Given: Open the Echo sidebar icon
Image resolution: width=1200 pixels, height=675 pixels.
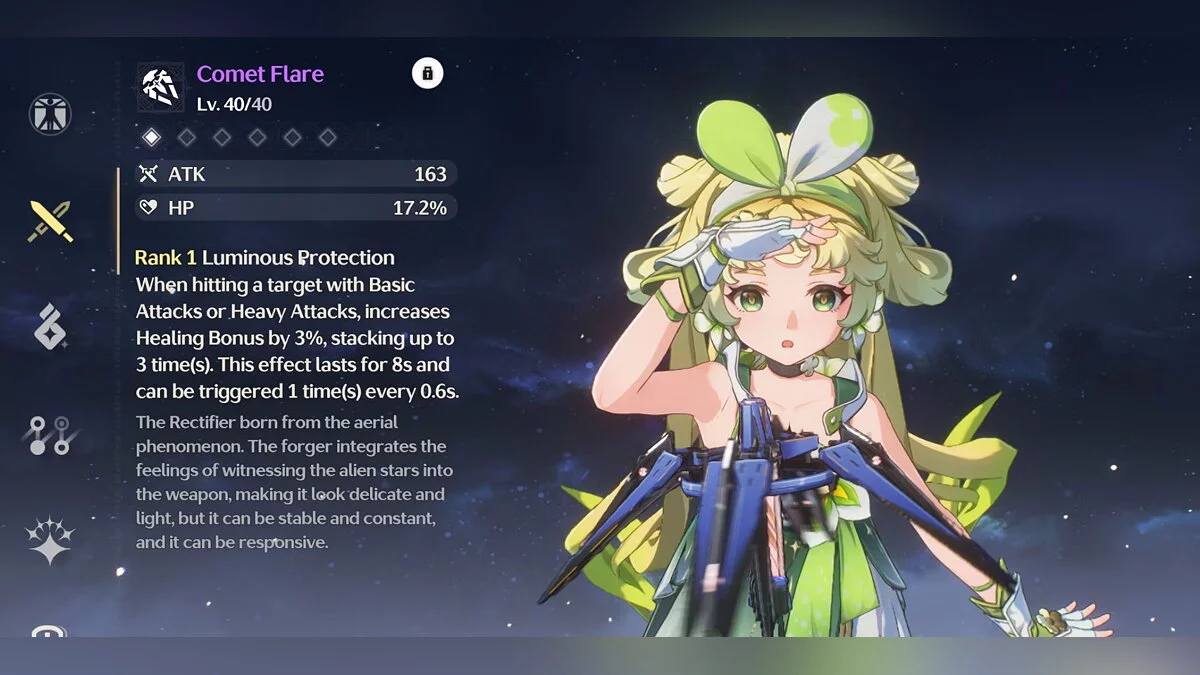Looking at the screenshot, I should 50,327.
